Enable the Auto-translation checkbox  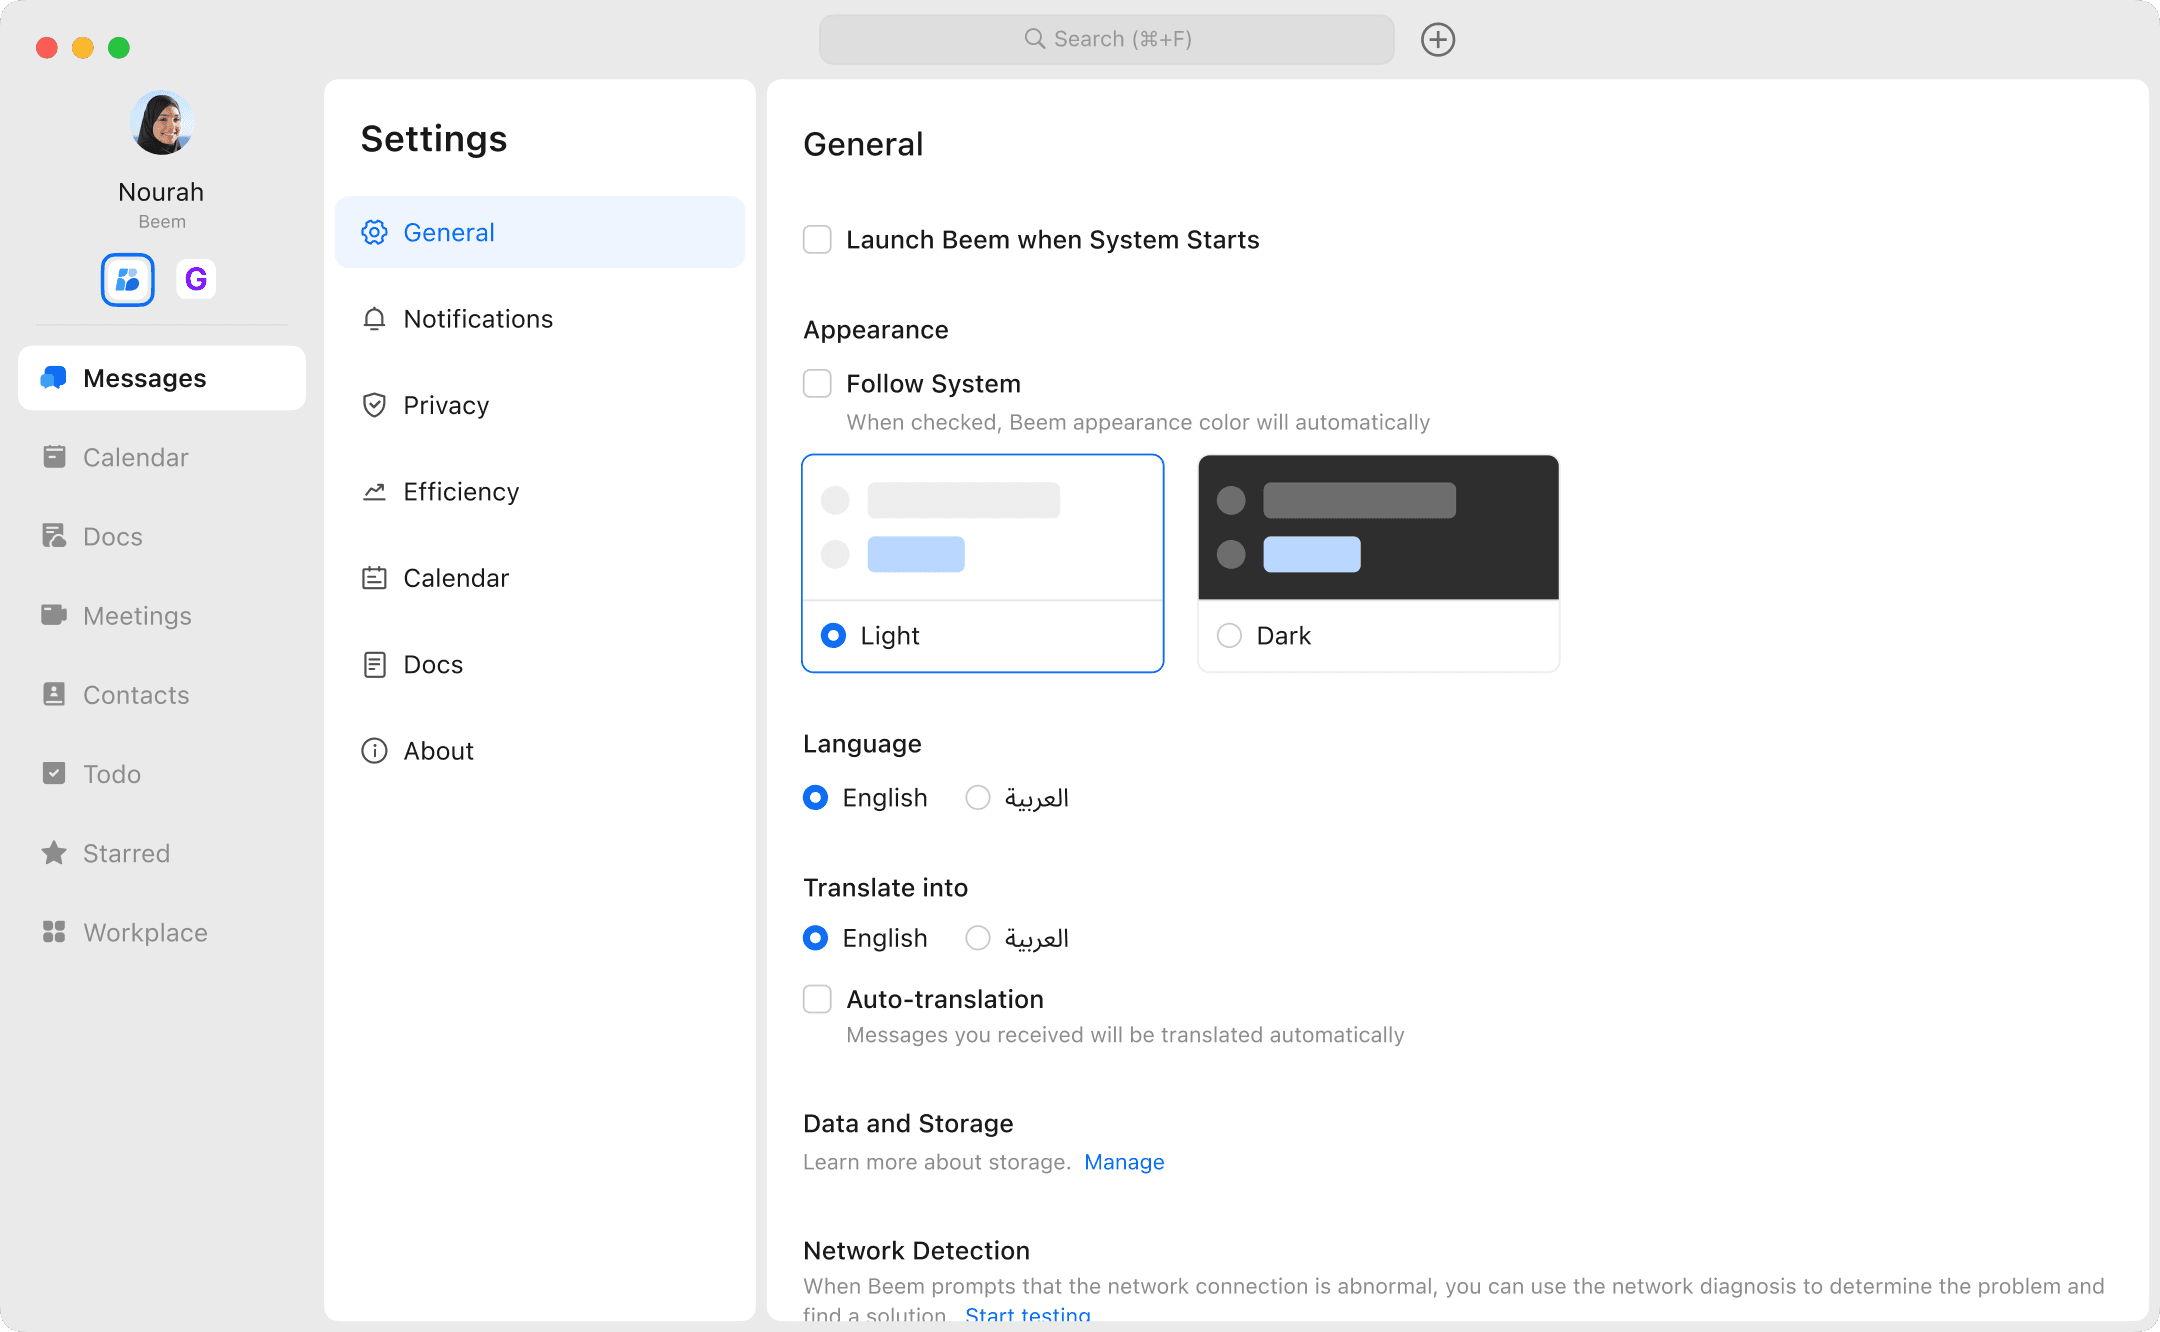tap(817, 999)
